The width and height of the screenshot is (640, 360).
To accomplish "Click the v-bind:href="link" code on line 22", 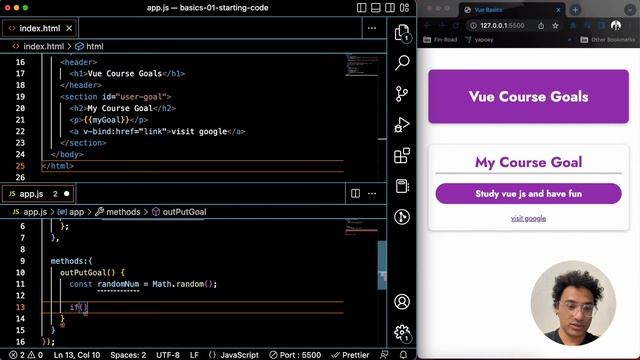I will [125, 131].
